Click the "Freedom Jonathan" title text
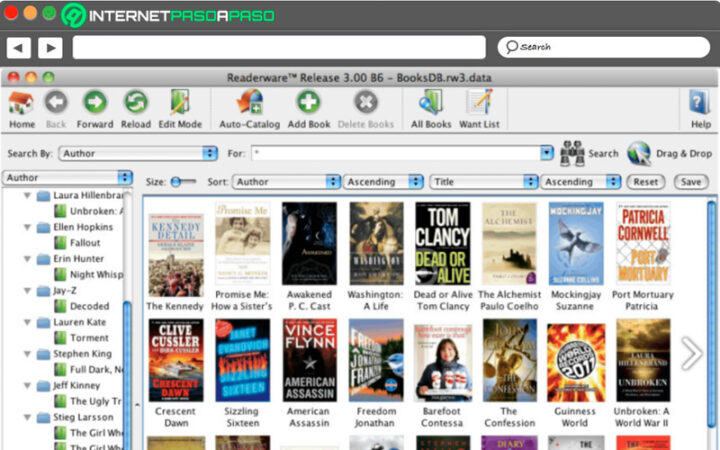This screenshot has height=450, width=720. (x=375, y=417)
